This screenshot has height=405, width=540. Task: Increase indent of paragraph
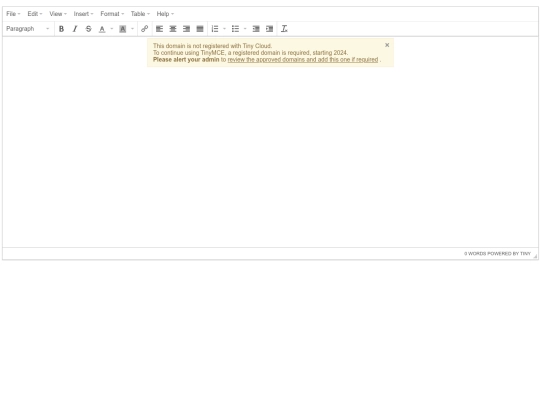pyautogui.click(x=270, y=29)
